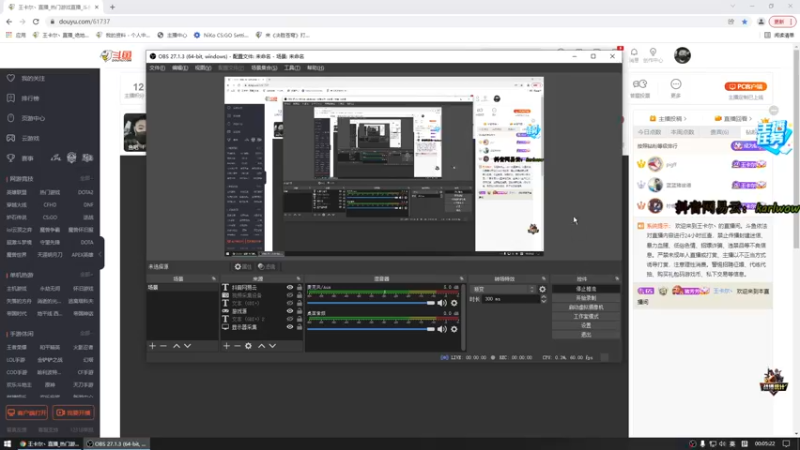Pop out the Sources dock panel
The image size is (800, 450).
coord(298,279)
